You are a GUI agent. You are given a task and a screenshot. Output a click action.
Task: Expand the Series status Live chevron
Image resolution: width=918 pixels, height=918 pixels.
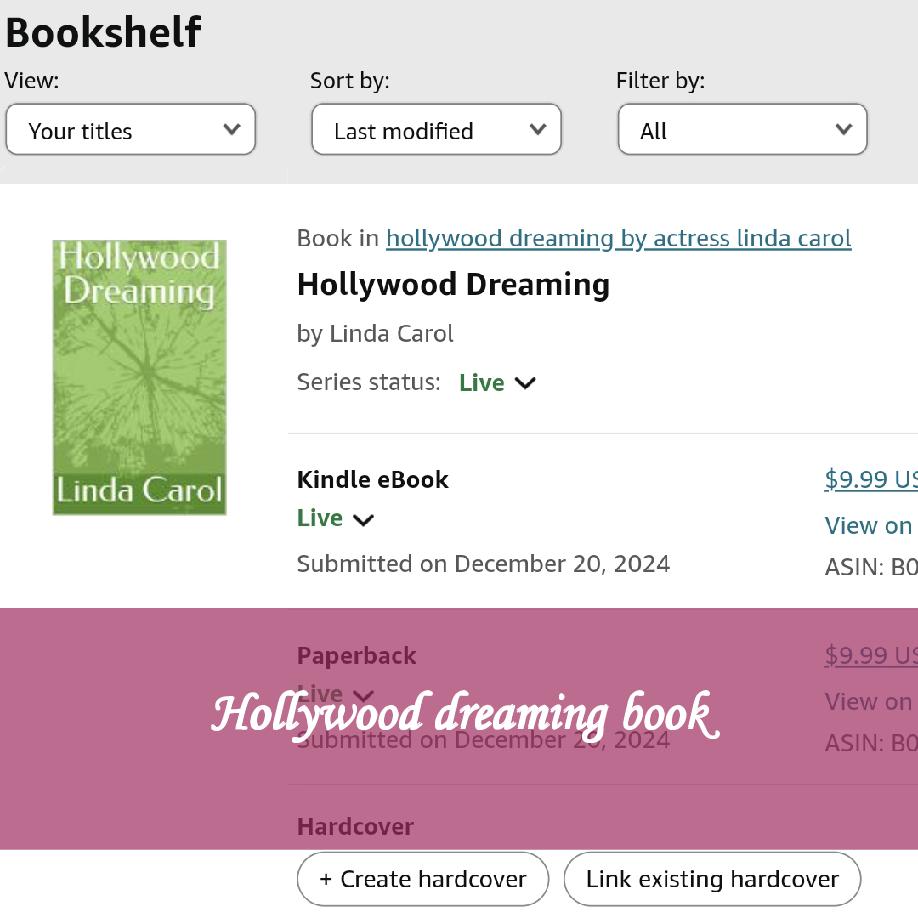pyautogui.click(x=525, y=383)
